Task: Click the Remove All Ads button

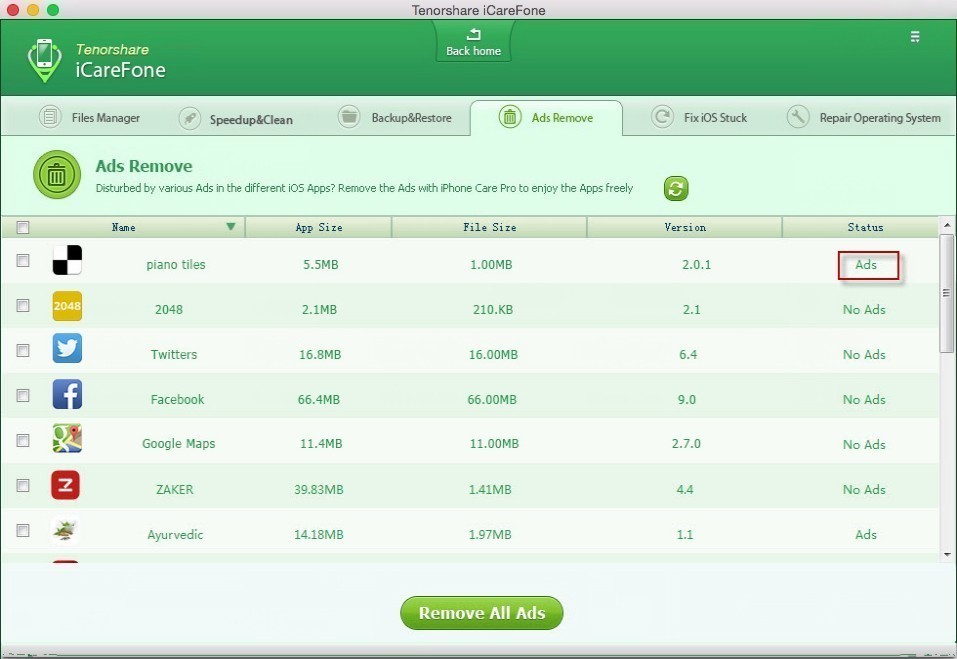Action: (x=482, y=613)
